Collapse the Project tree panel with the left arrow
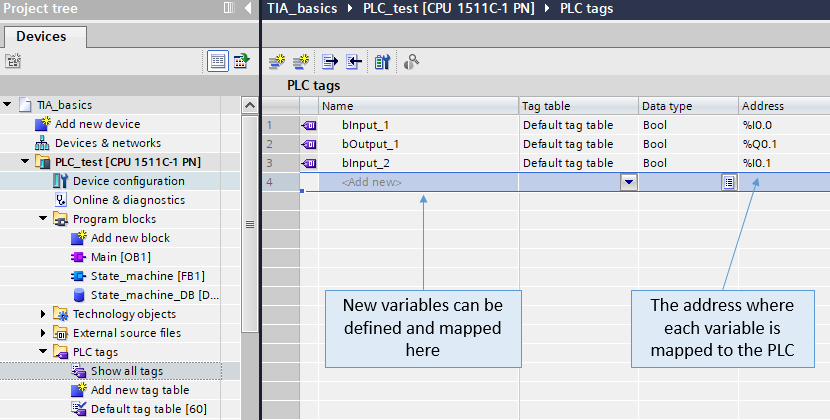The width and height of the screenshot is (830, 420). pos(248,9)
